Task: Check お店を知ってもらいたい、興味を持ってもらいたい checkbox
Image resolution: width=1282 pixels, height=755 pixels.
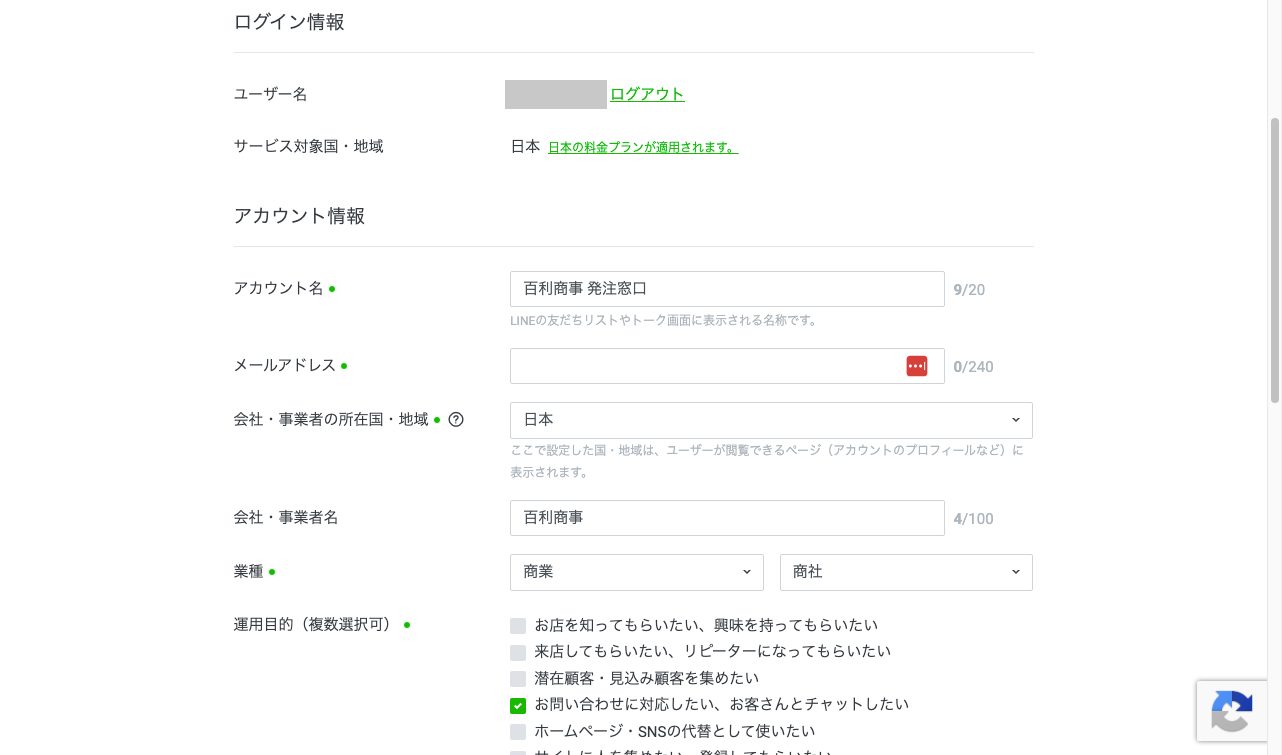Action: (x=518, y=626)
